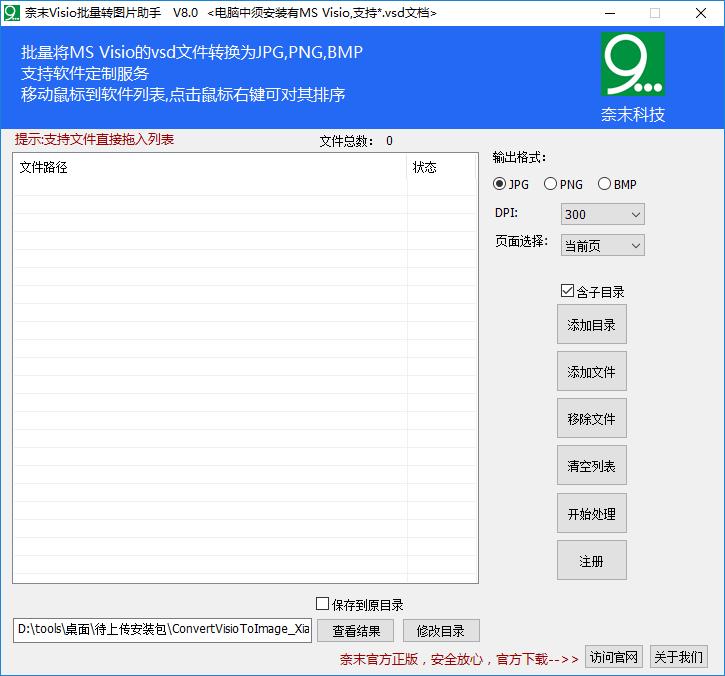Screen dimensions: 725x676
Task: Enable 保存到原目录 checkbox
Action: [322, 604]
